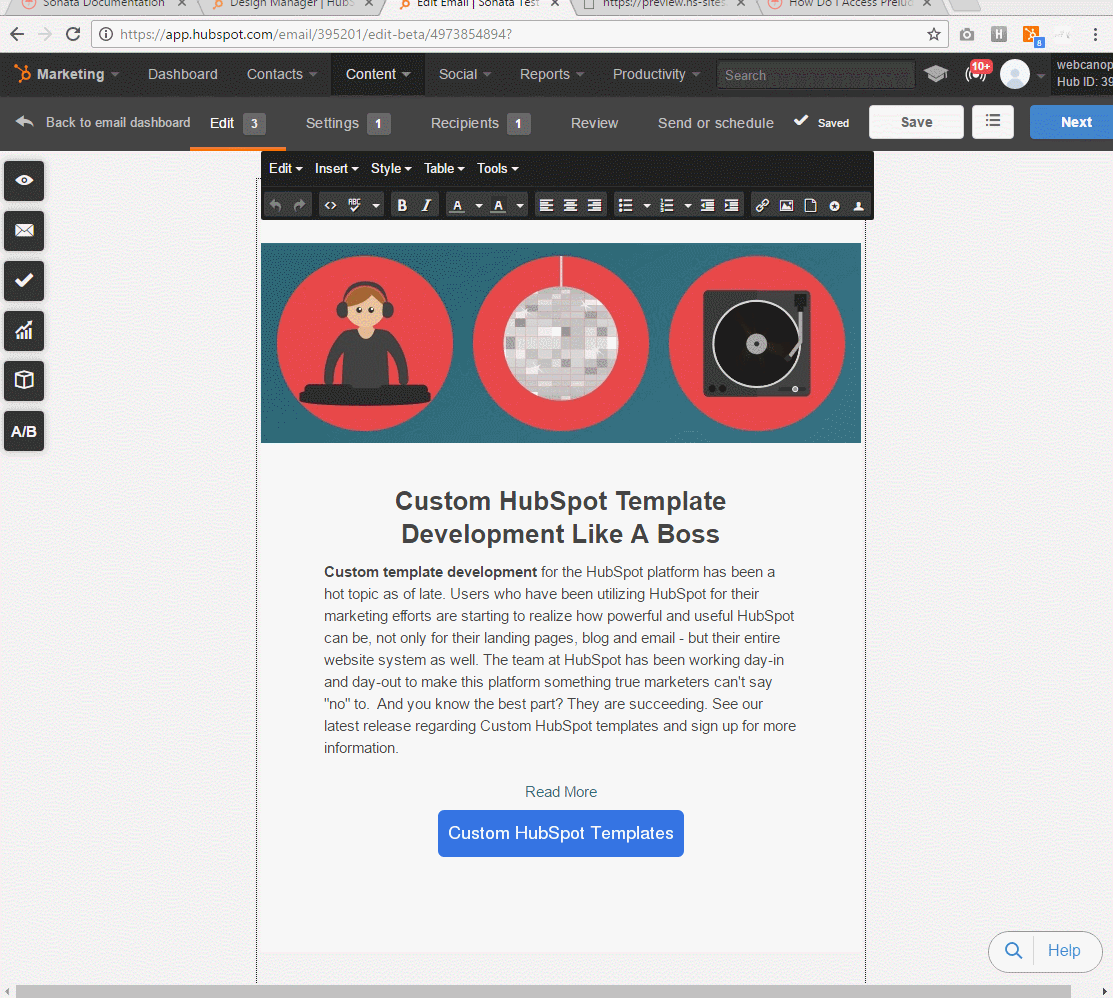This screenshot has height=998, width=1113.
Task: Insert a bulleted list
Action: pyautogui.click(x=625, y=206)
